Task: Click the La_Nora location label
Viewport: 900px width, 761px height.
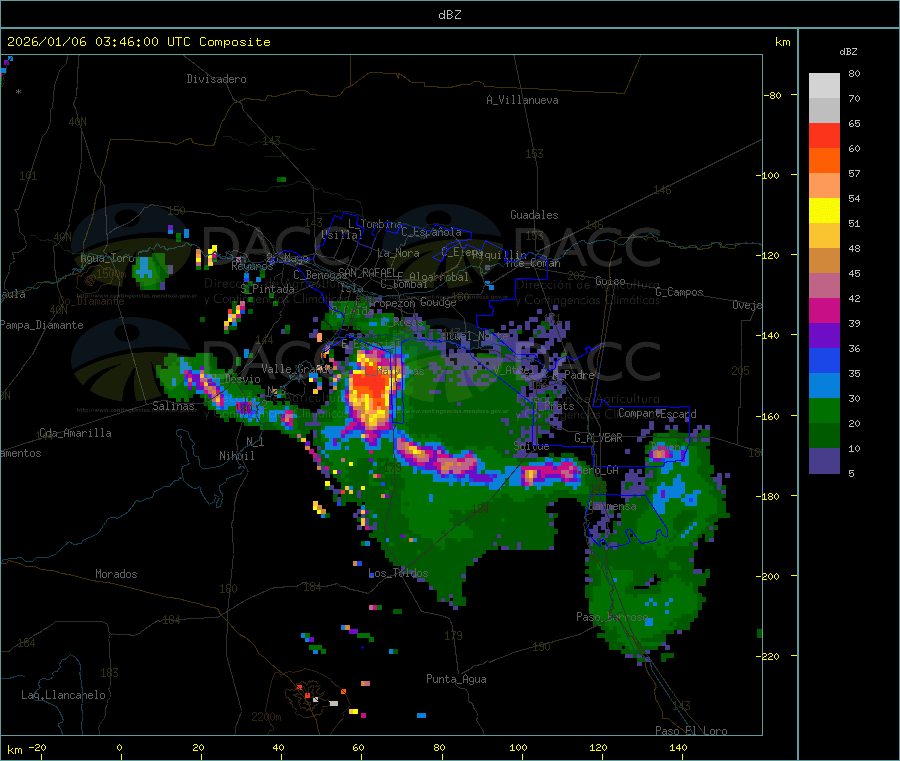Action: (x=398, y=253)
